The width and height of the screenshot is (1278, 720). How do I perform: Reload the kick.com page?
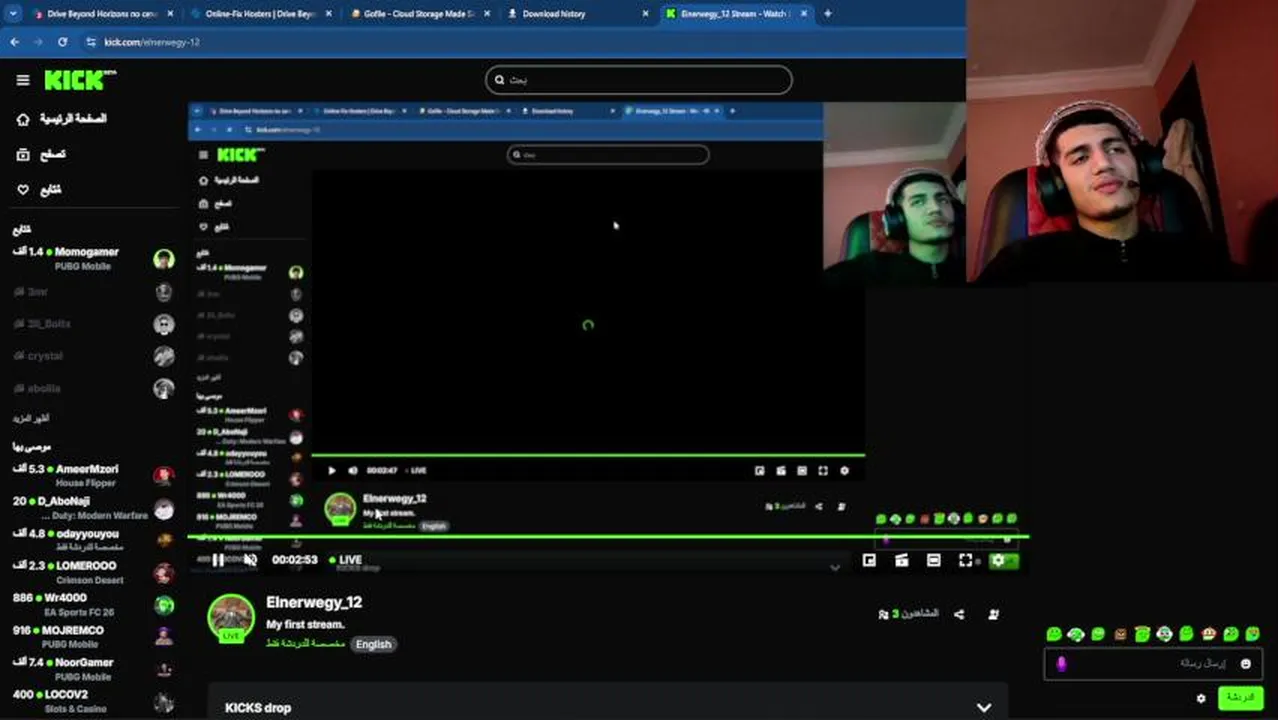62,42
